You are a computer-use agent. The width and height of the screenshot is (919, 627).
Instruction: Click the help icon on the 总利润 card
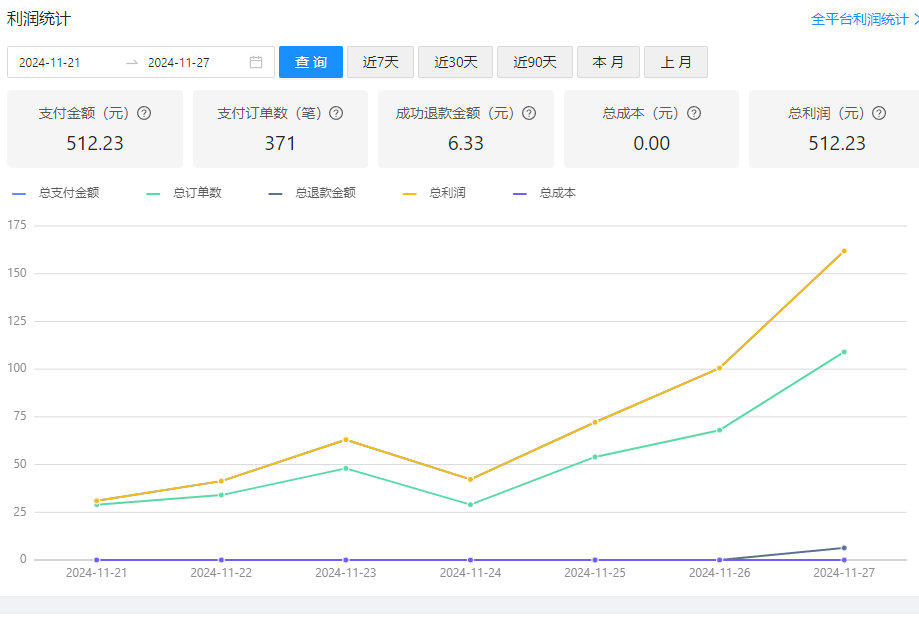(x=878, y=113)
